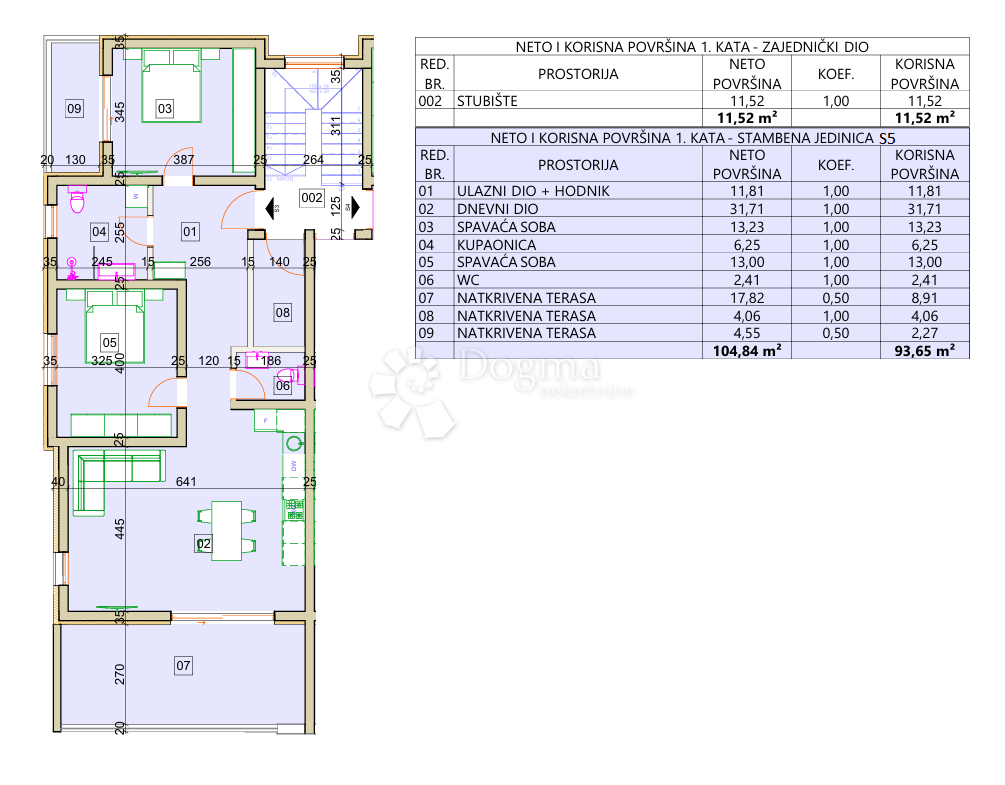Screen dimensions: 1005x785
Task: Click the fridge box marked F
Action: [x=265, y=420]
